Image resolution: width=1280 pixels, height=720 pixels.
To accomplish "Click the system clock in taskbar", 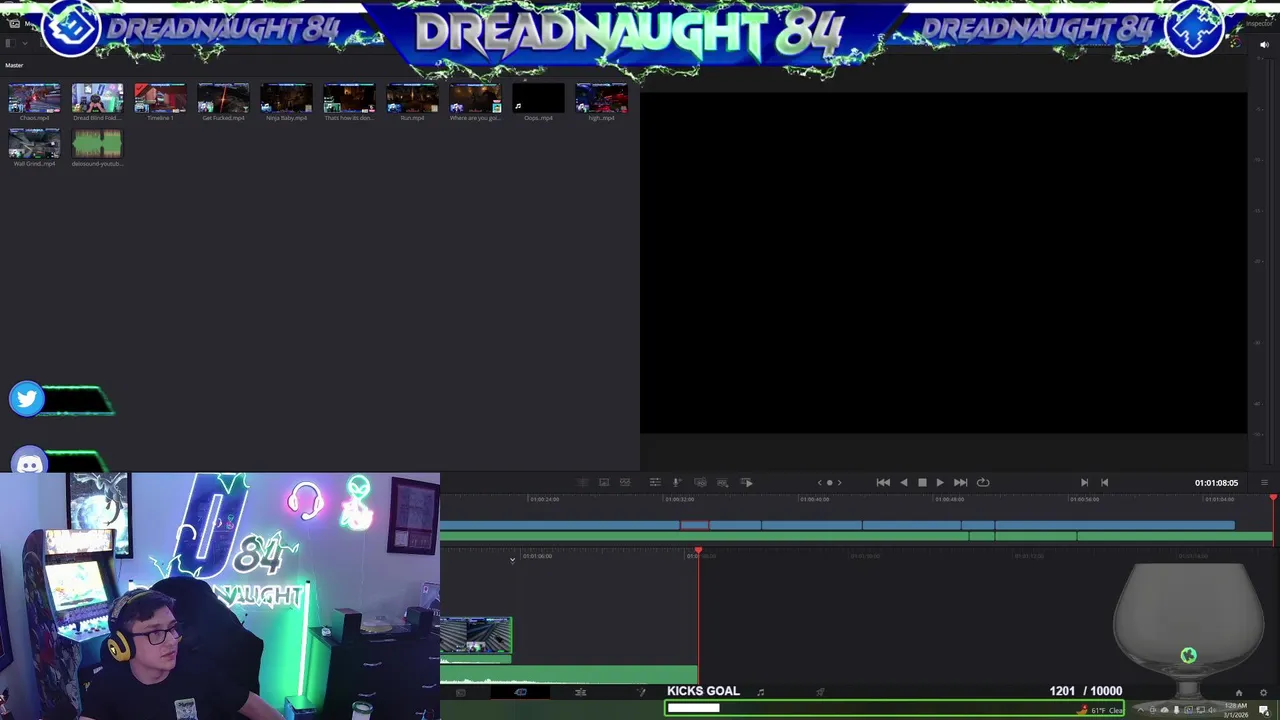I will pyautogui.click(x=1235, y=710).
